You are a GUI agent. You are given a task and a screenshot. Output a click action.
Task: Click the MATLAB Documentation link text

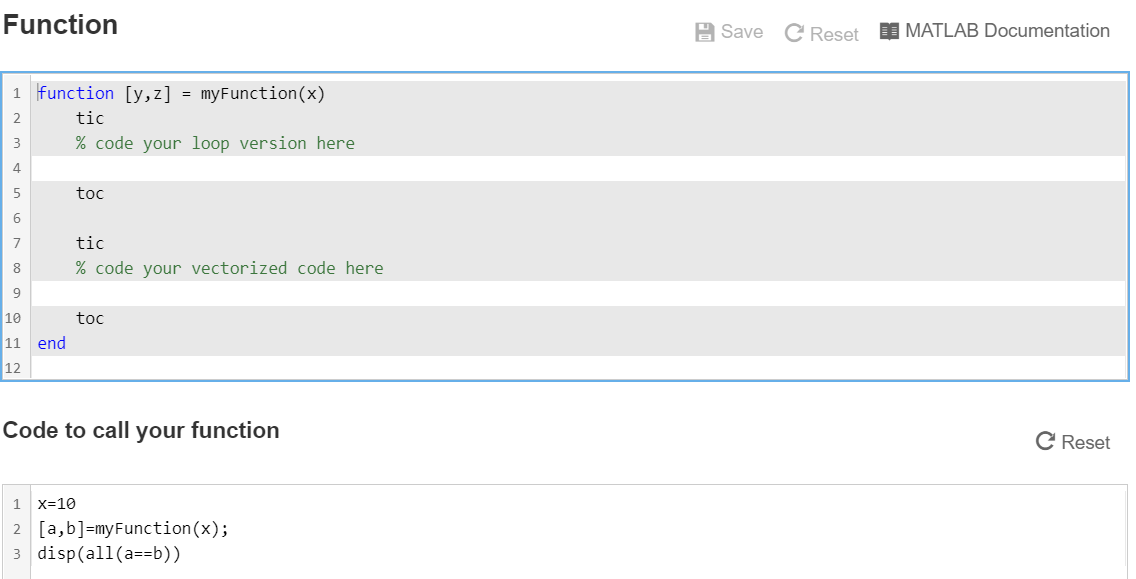click(x=1005, y=31)
